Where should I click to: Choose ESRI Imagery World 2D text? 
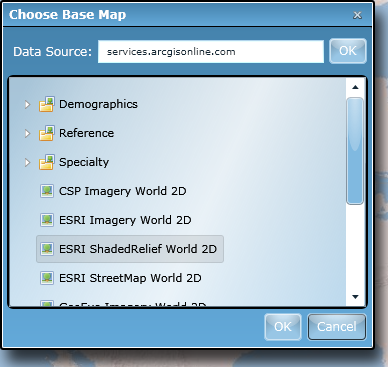pos(125,220)
